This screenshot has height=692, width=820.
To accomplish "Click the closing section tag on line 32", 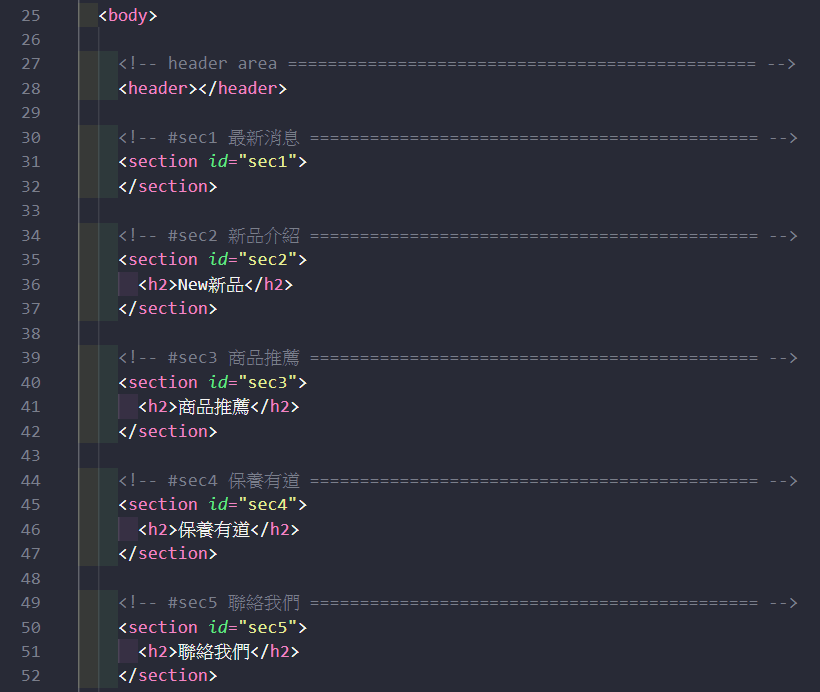I will click(x=167, y=186).
